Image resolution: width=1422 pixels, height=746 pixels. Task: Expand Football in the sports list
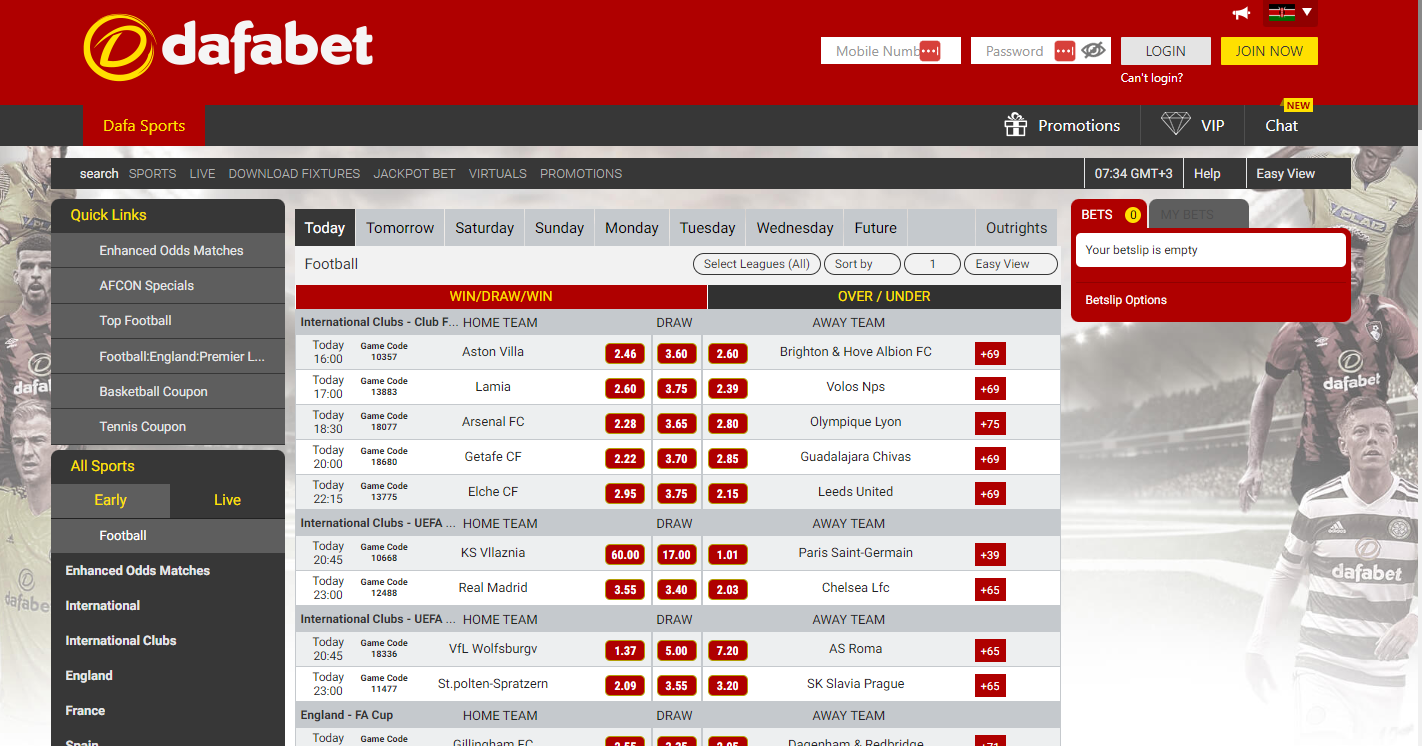click(x=168, y=535)
